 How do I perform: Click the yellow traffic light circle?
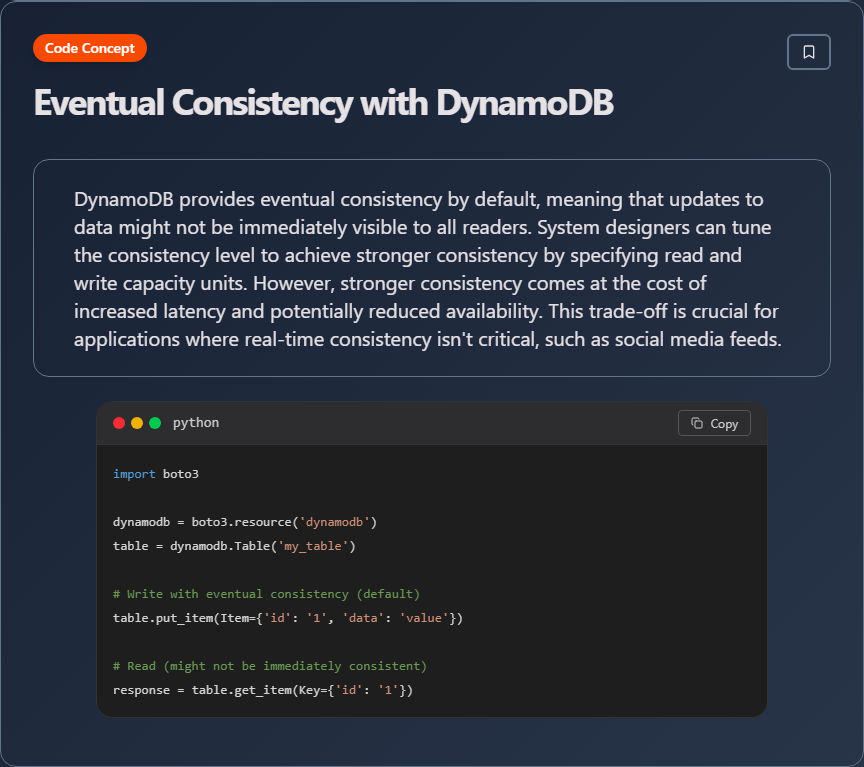pyautogui.click(x=136, y=422)
